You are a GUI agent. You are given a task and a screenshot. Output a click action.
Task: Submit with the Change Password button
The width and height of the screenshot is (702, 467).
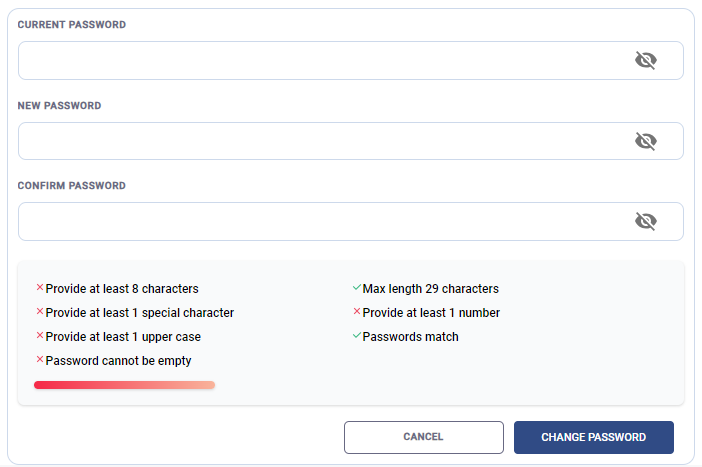[x=593, y=437]
